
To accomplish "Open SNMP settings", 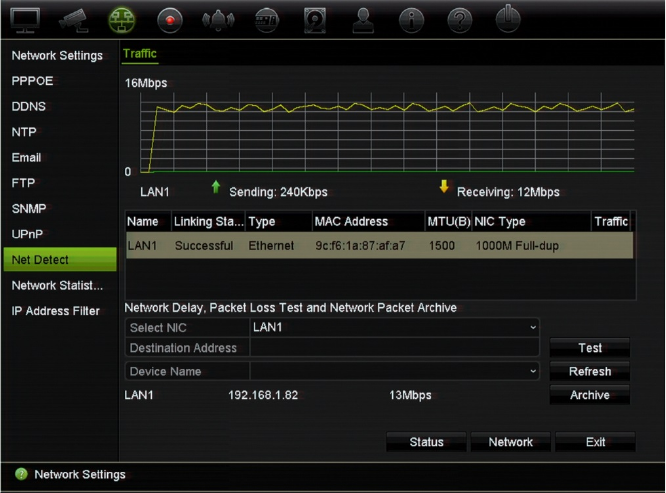I will coord(29,208).
